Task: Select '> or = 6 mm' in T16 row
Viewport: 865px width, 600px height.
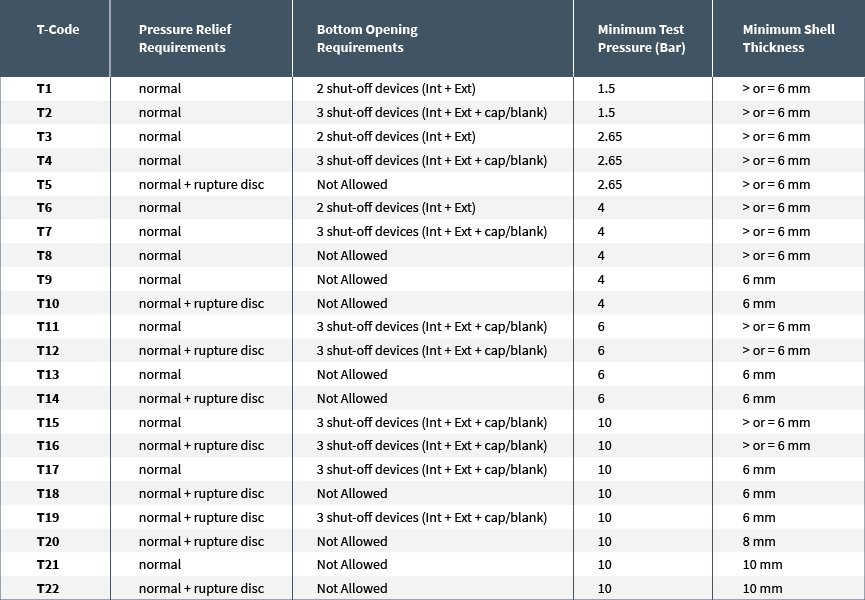Action: (x=776, y=446)
